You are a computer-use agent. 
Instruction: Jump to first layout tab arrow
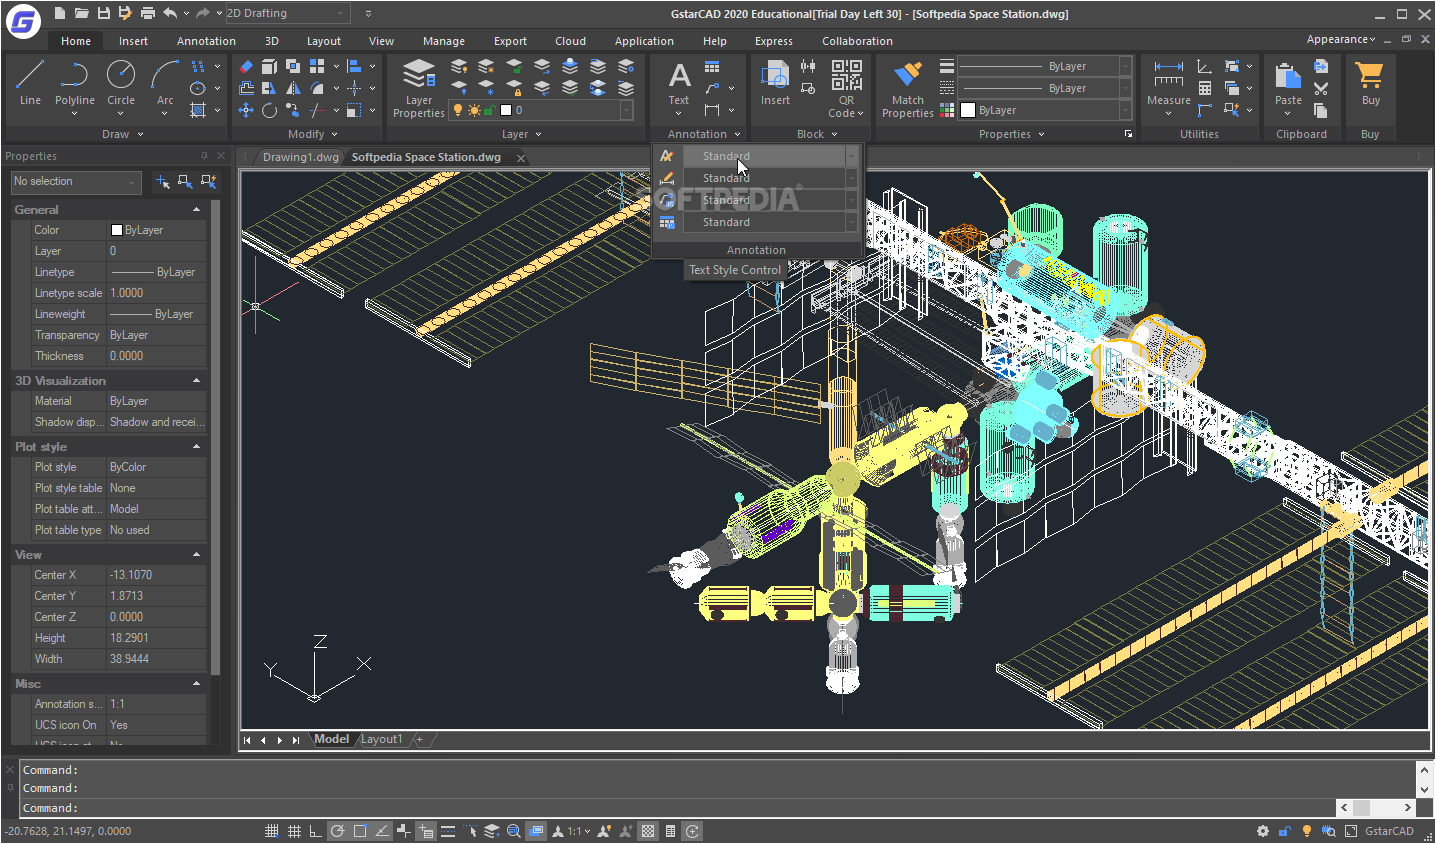247,740
